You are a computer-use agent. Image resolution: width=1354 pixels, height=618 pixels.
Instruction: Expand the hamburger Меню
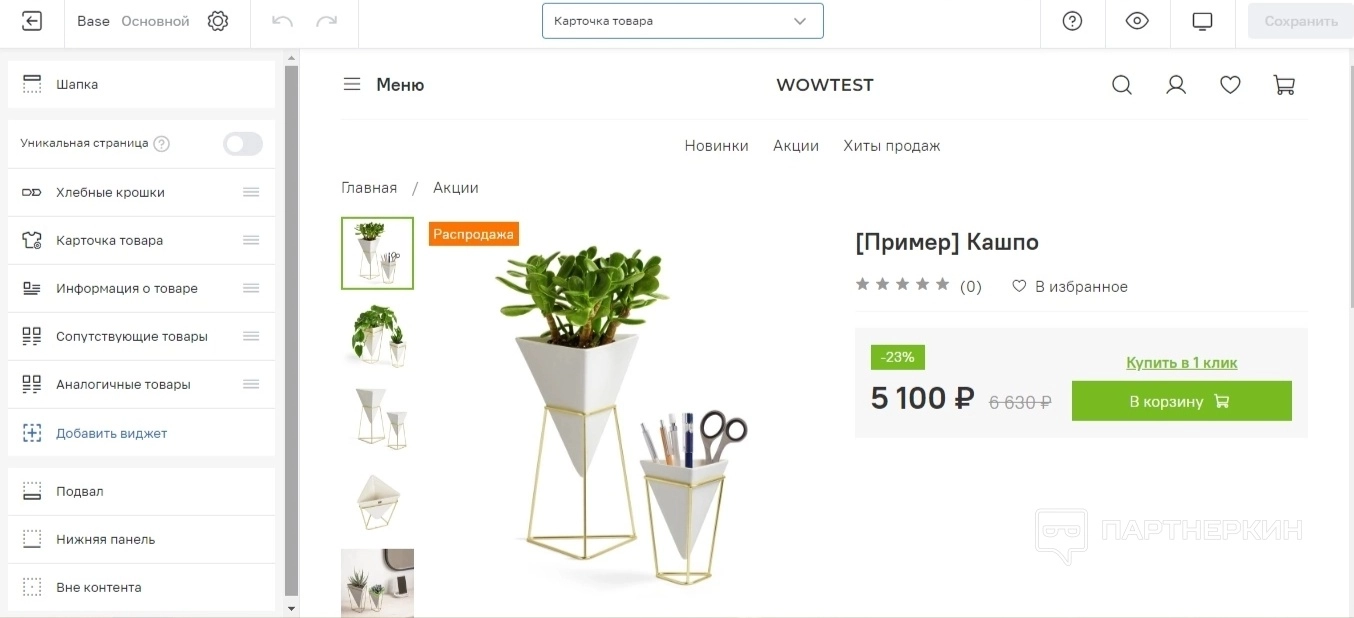coord(384,85)
